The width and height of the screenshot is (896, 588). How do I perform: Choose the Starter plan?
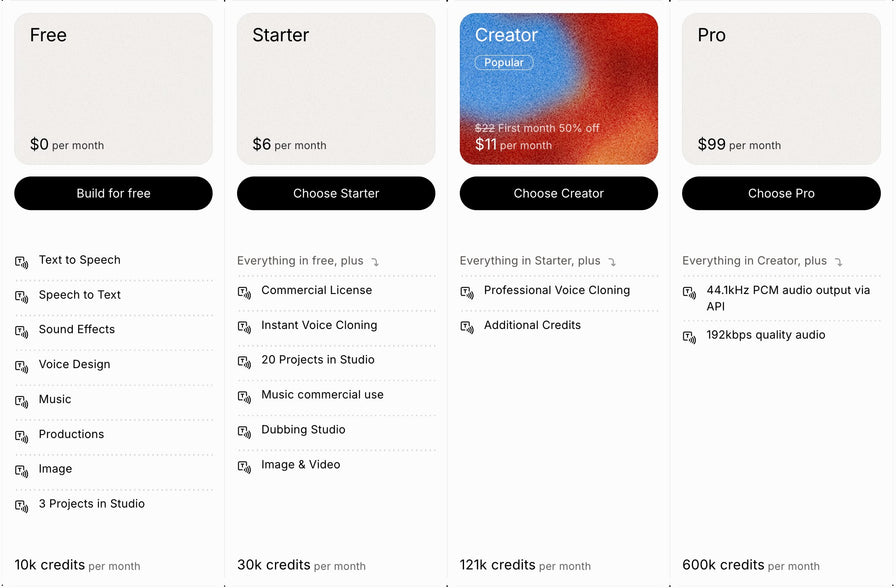pyautogui.click(x=336, y=193)
